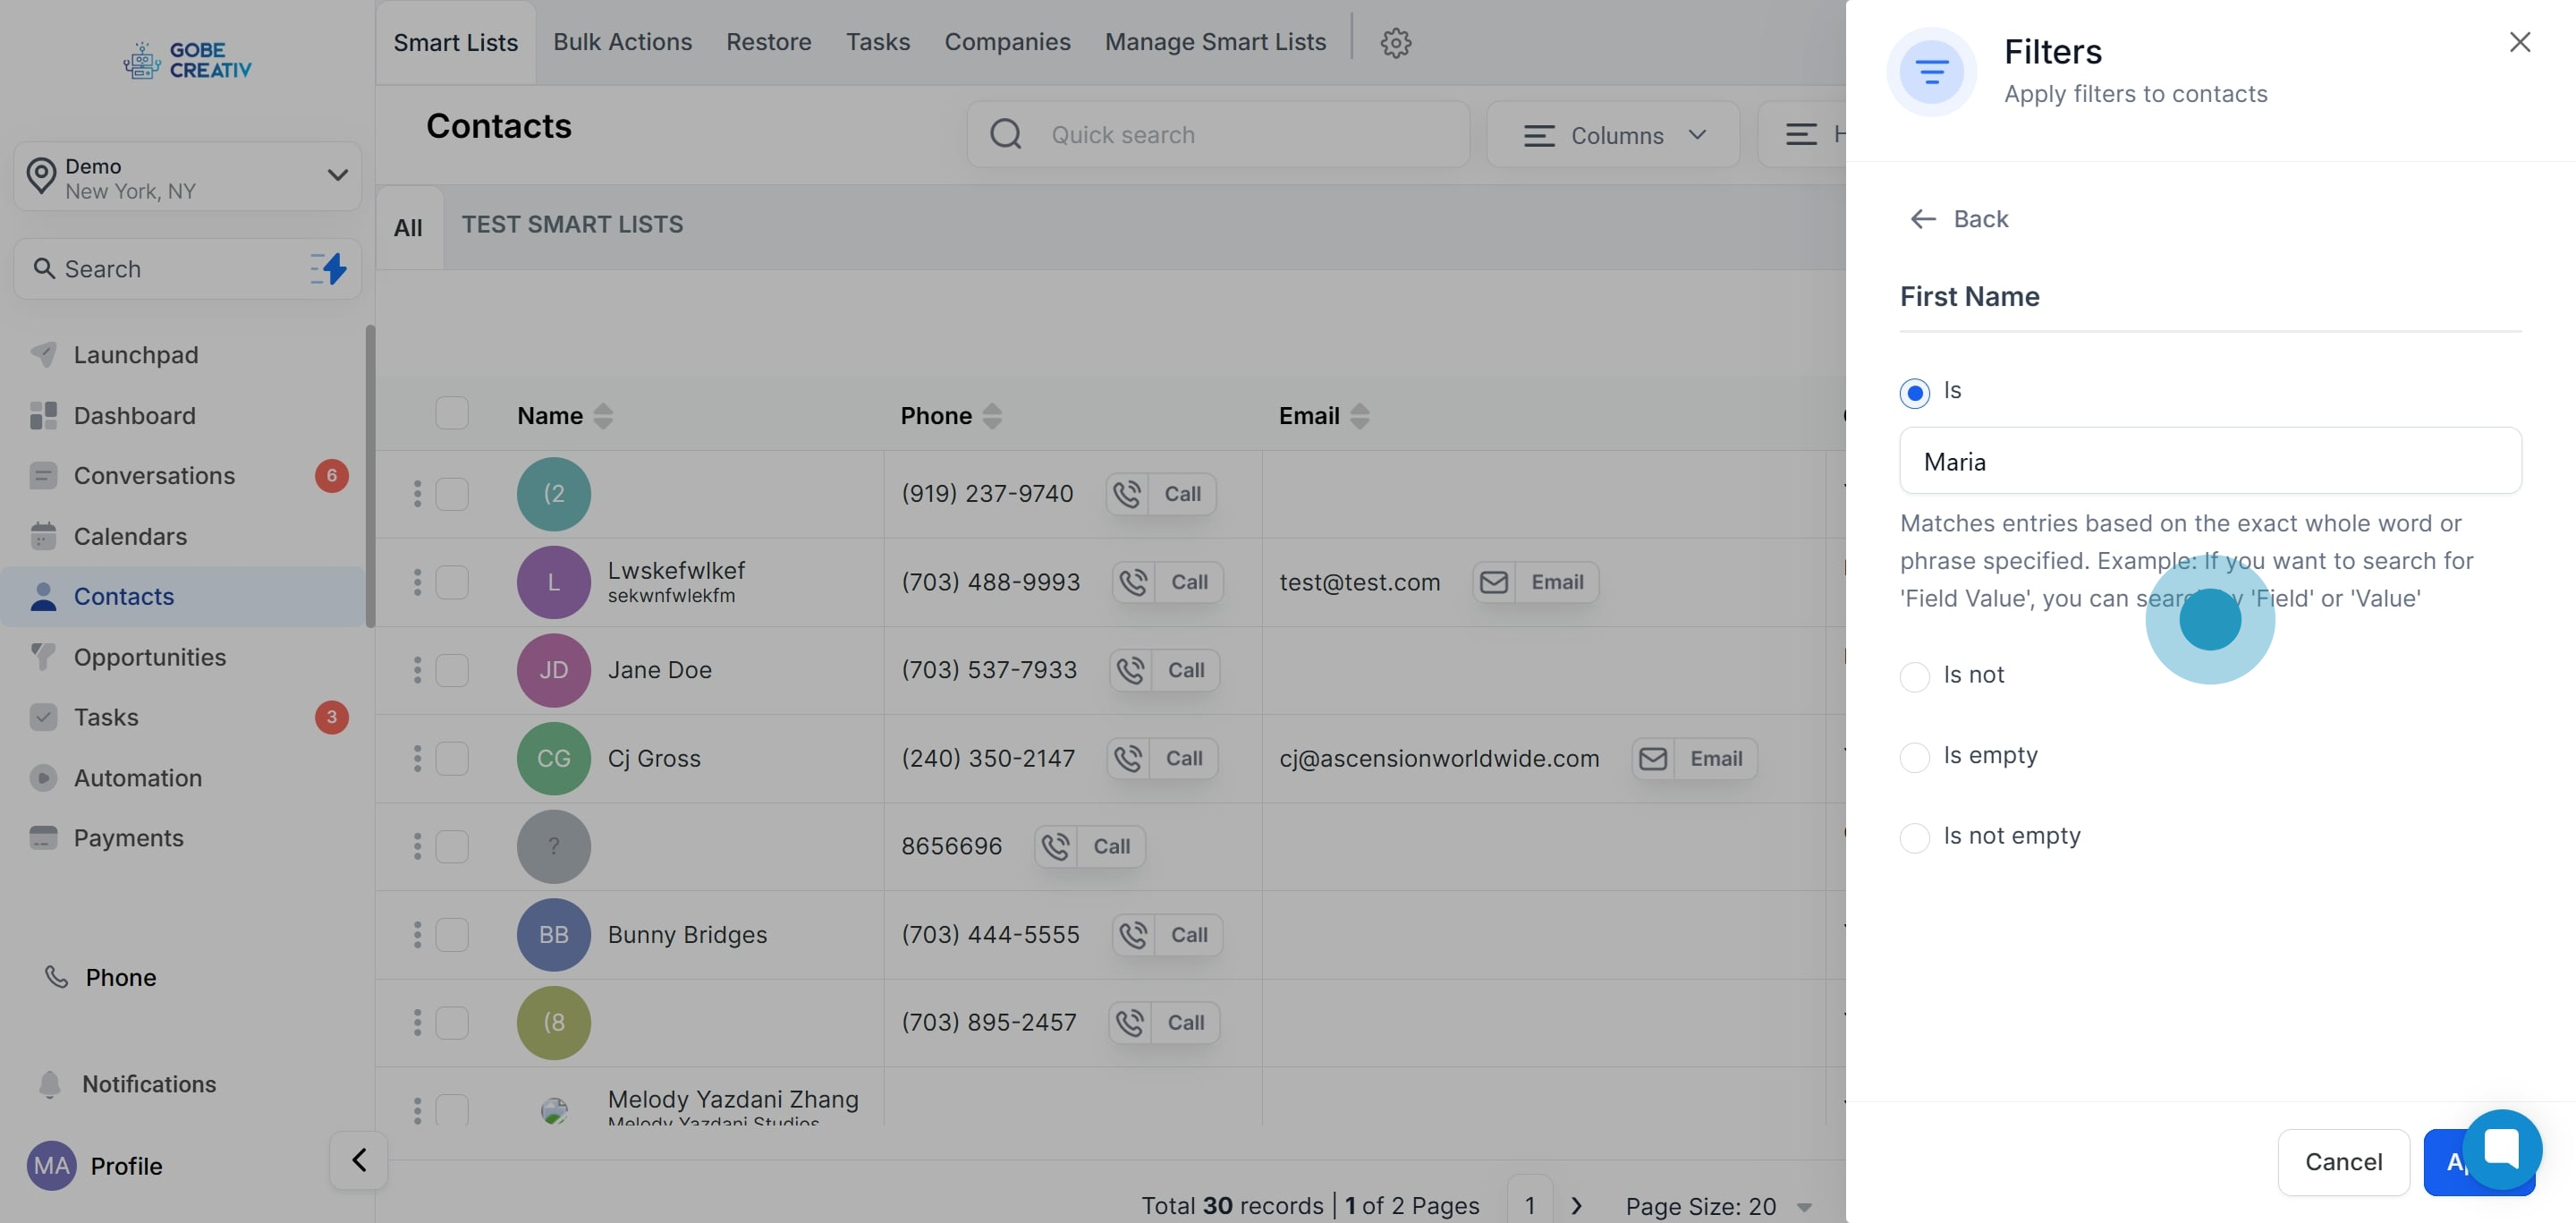Select the 'Is empty' radio option

1914,757
